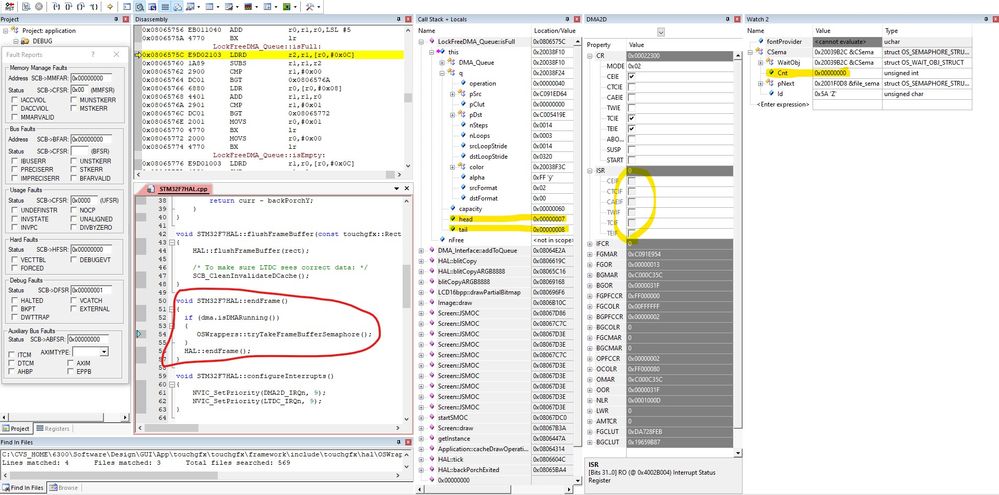Click the System Viewer windows toolbar icon

(287, 6)
